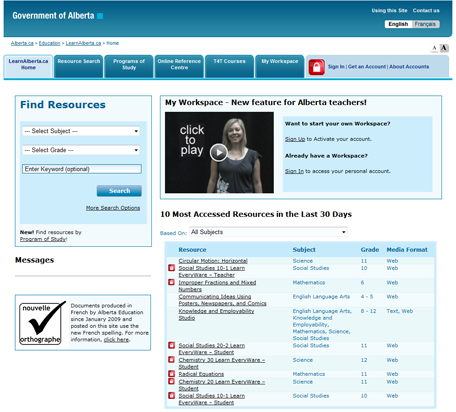The width and height of the screenshot is (456, 412).
Task: Open Improper Fractions and Mixed Numbers link
Action: point(217,286)
